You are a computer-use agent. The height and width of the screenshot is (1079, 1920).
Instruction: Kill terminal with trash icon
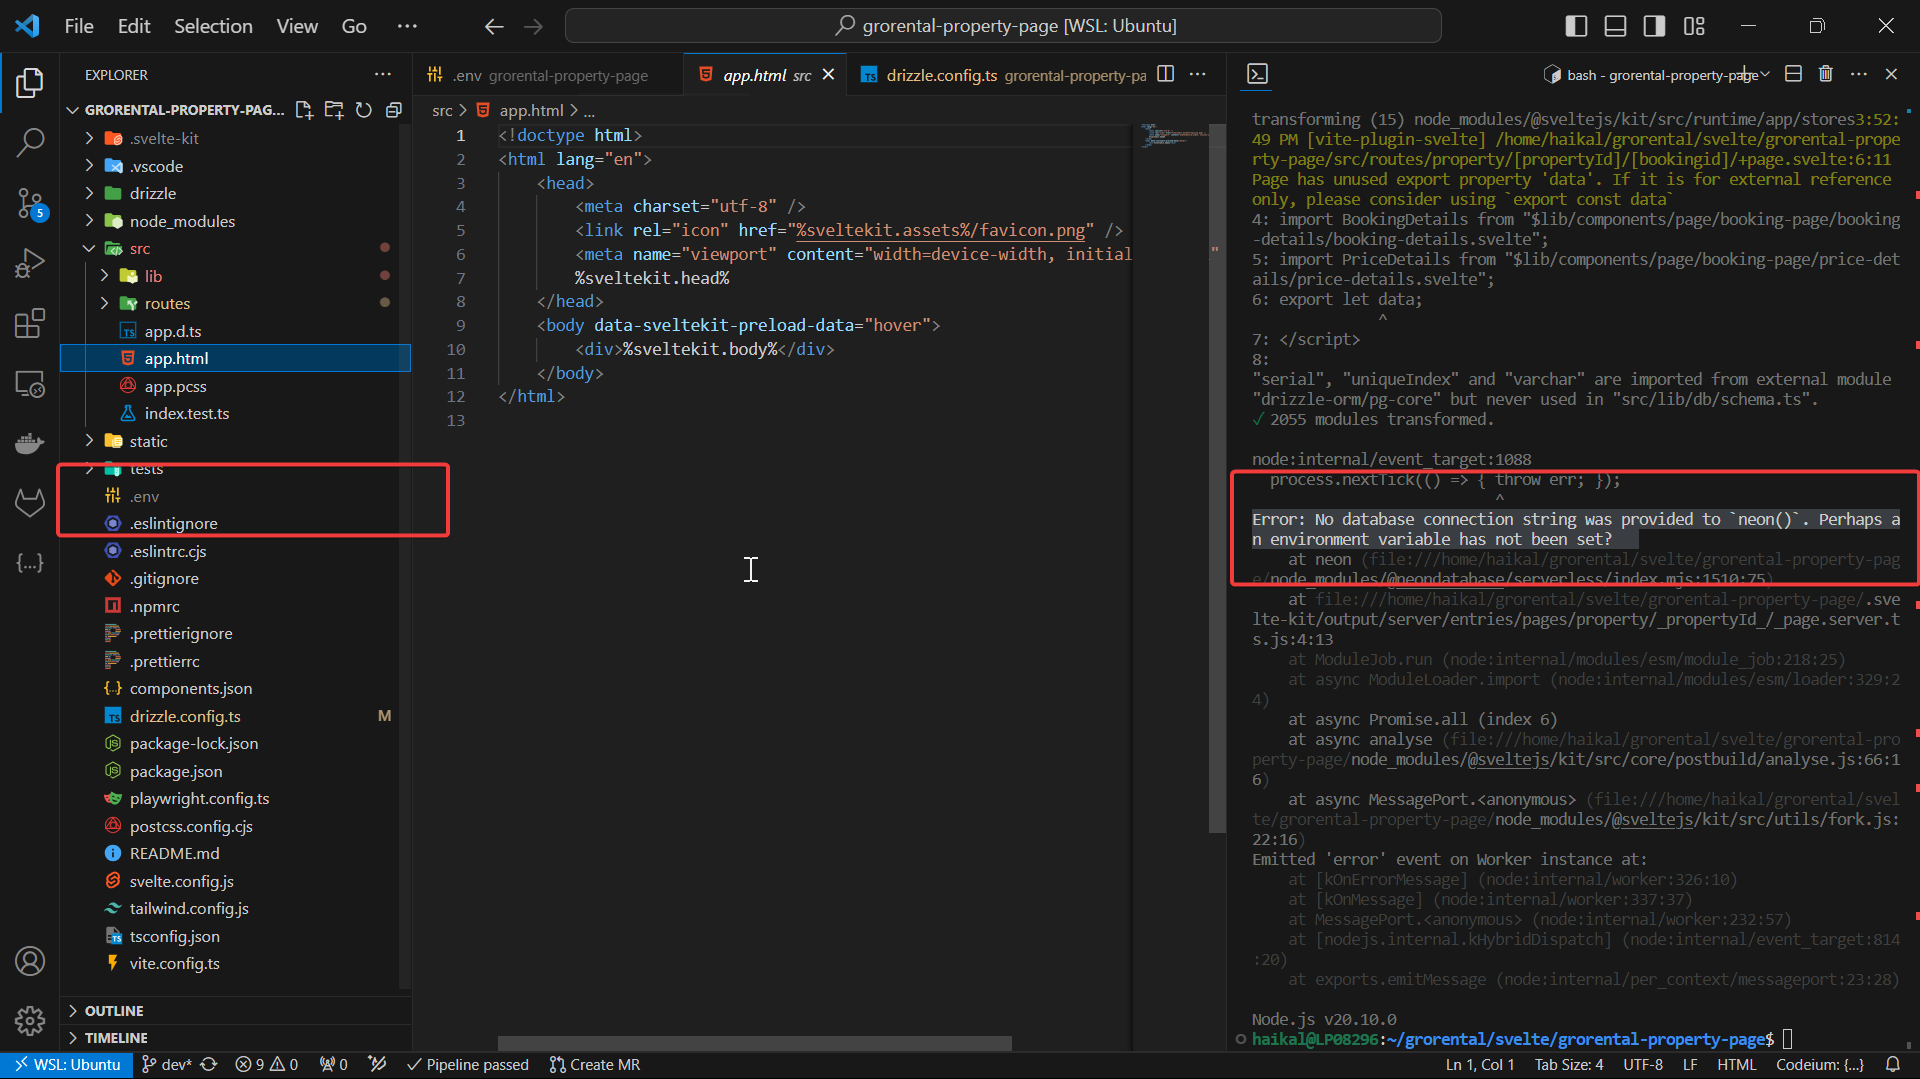coord(1825,74)
